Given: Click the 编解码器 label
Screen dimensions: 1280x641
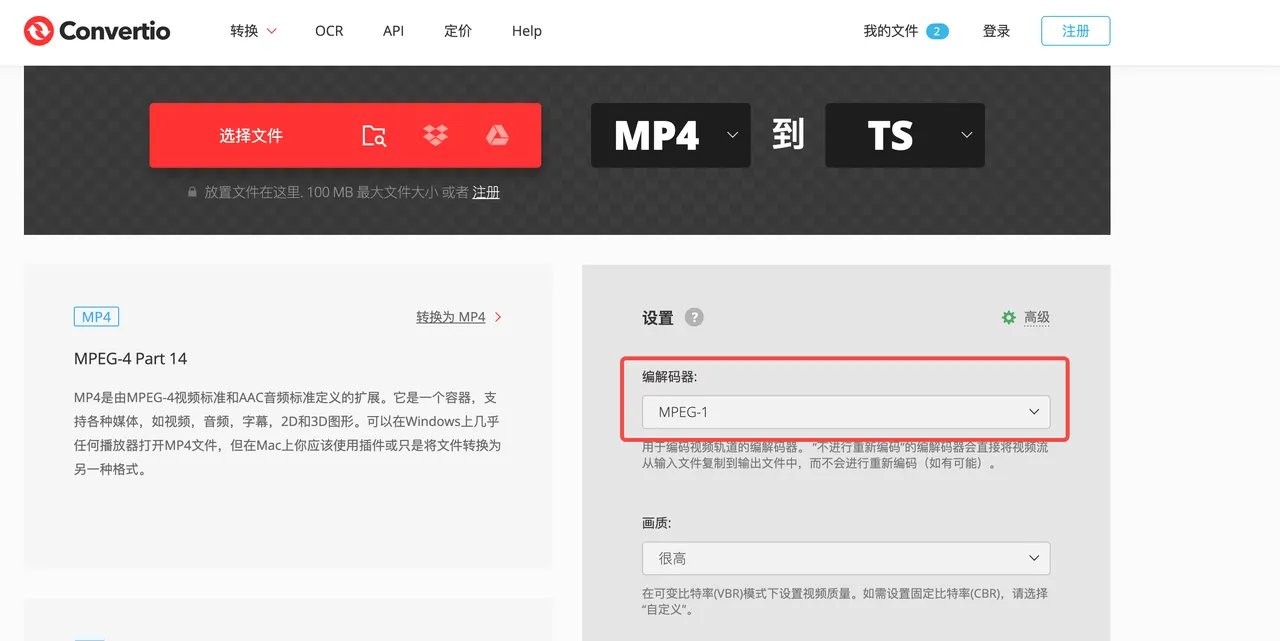Looking at the screenshot, I should click(x=670, y=377).
